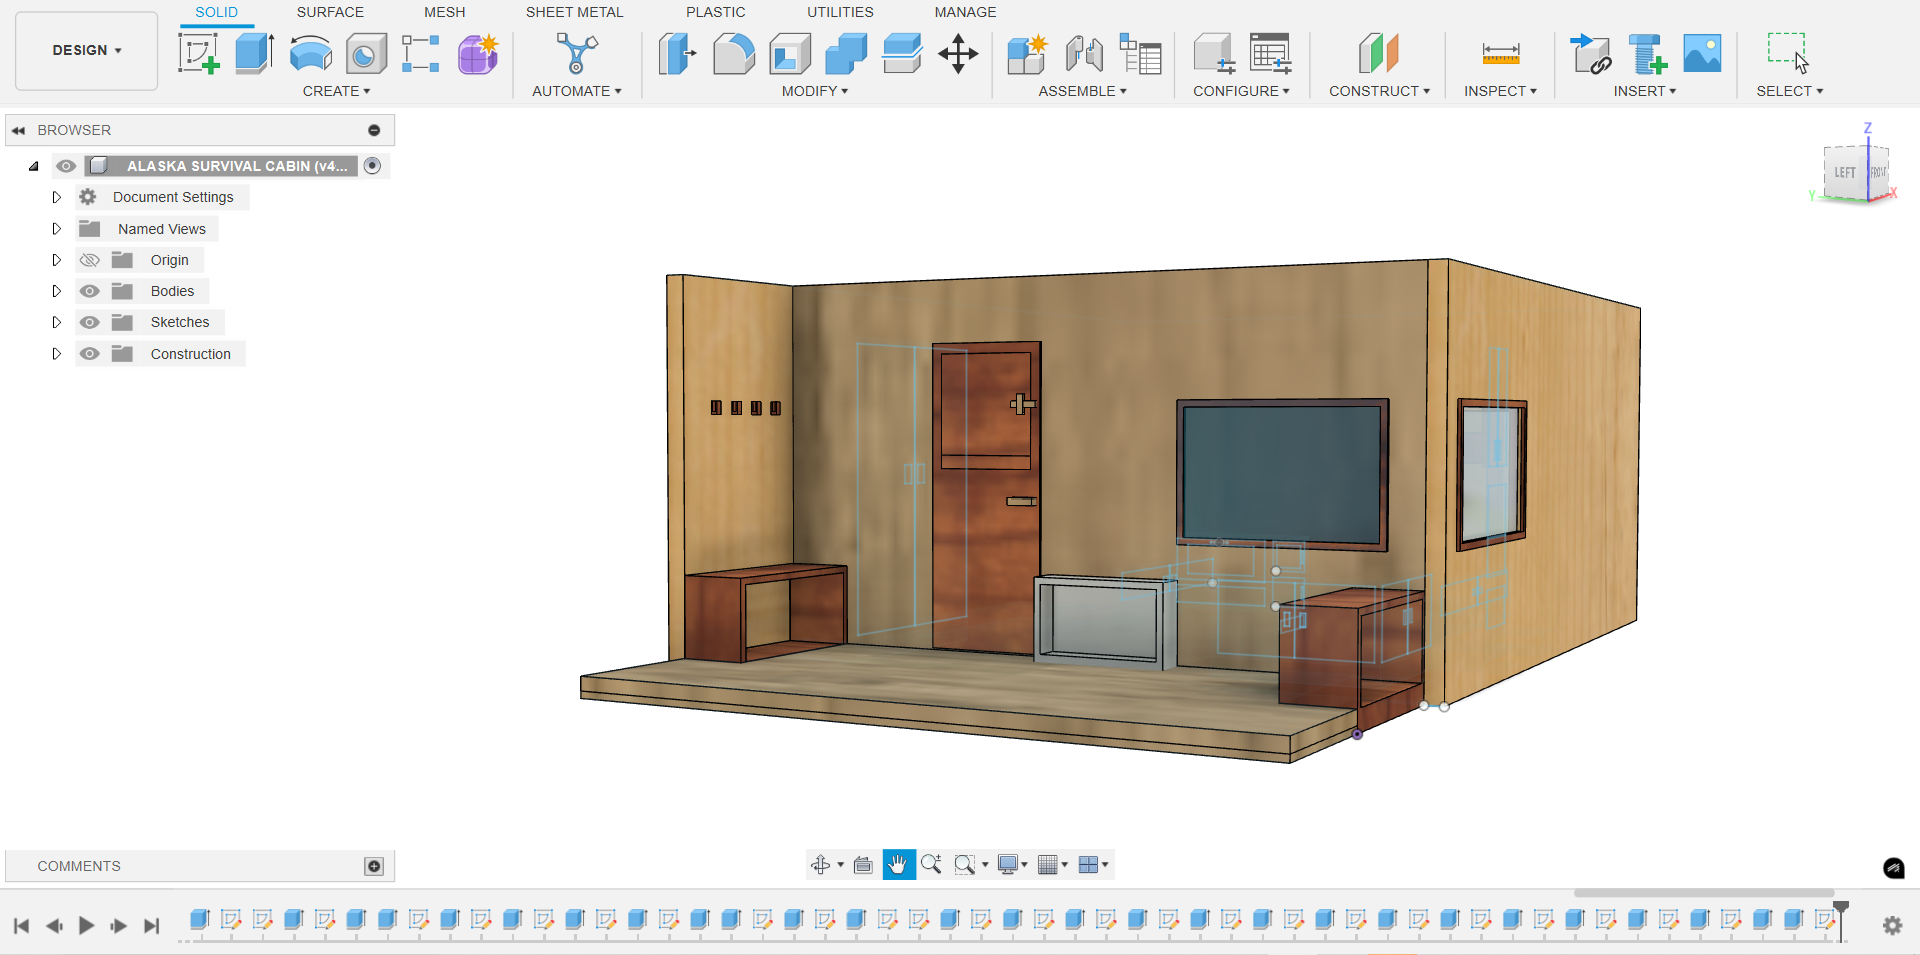Click the Orbit navigation icon

point(821,865)
